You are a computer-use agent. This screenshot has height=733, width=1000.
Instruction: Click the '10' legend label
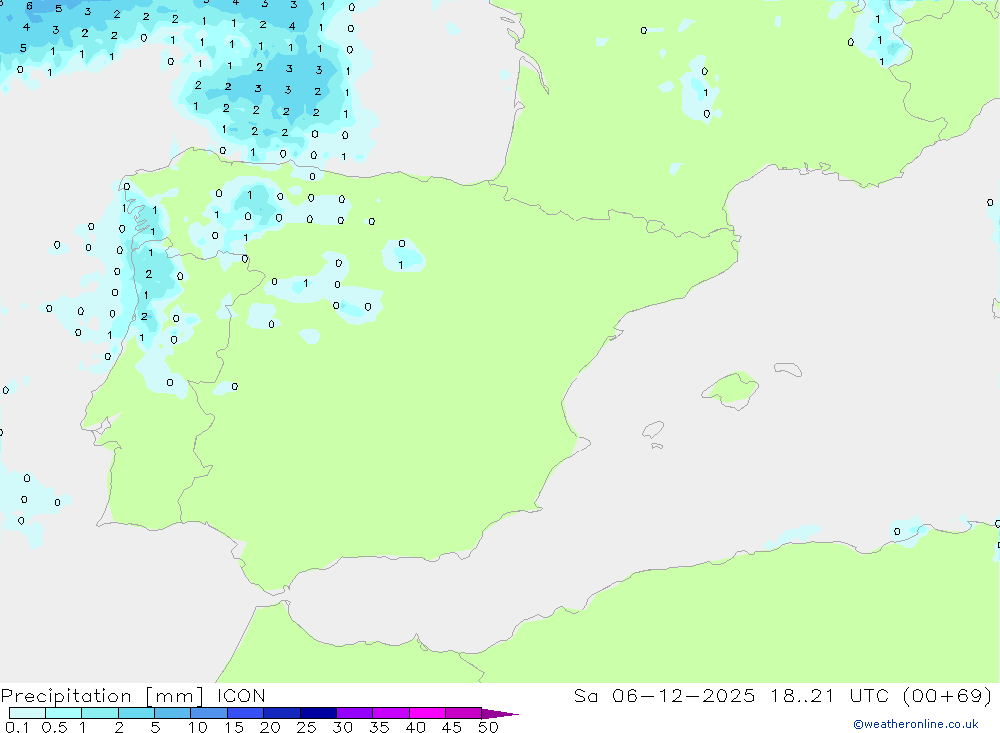pos(198,727)
